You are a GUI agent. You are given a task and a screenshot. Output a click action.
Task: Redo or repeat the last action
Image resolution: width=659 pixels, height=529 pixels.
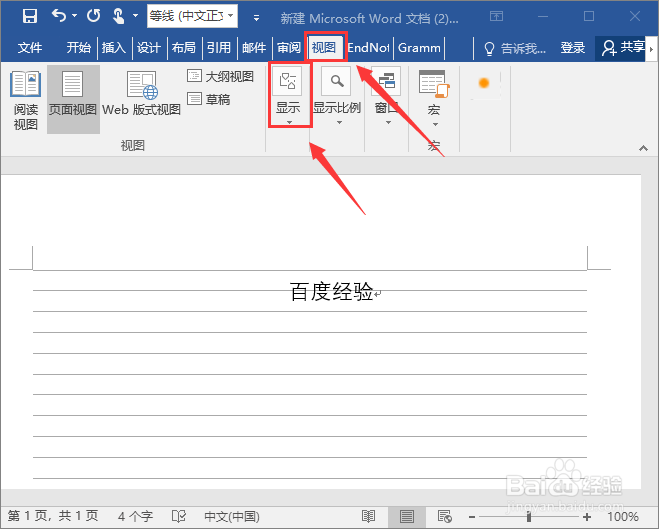pos(93,16)
